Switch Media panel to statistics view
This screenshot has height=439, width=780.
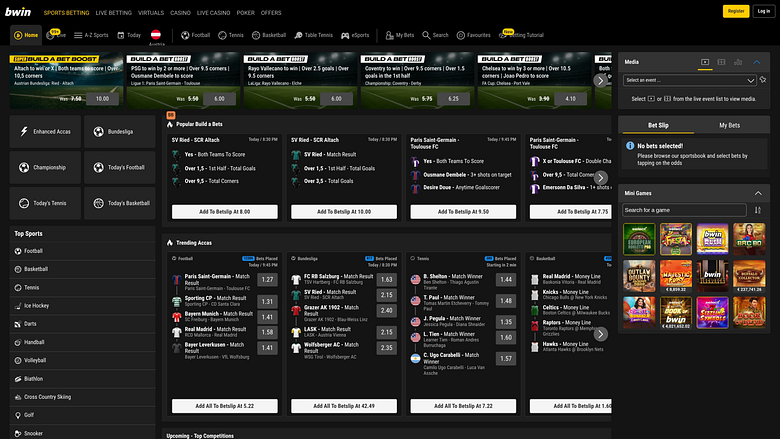click(738, 62)
